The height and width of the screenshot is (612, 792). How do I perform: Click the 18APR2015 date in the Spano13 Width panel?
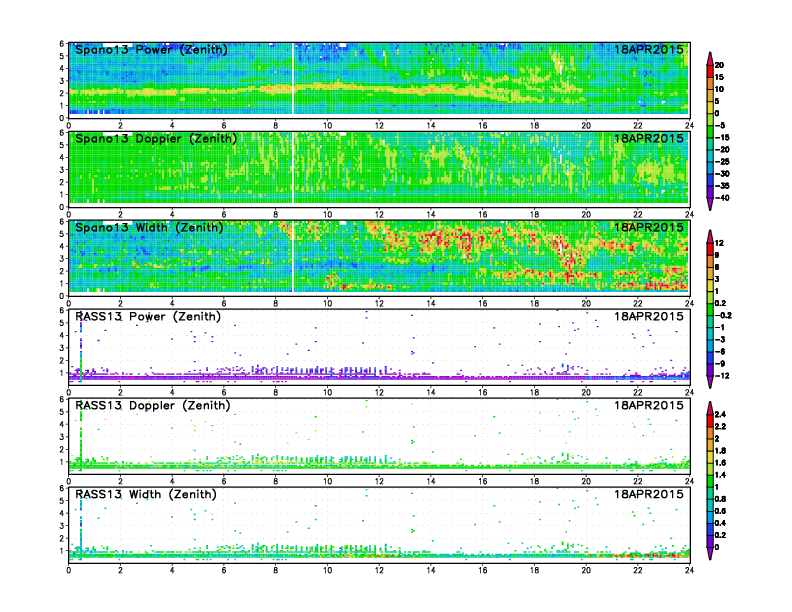pyautogui.click(x=649, y=227)
